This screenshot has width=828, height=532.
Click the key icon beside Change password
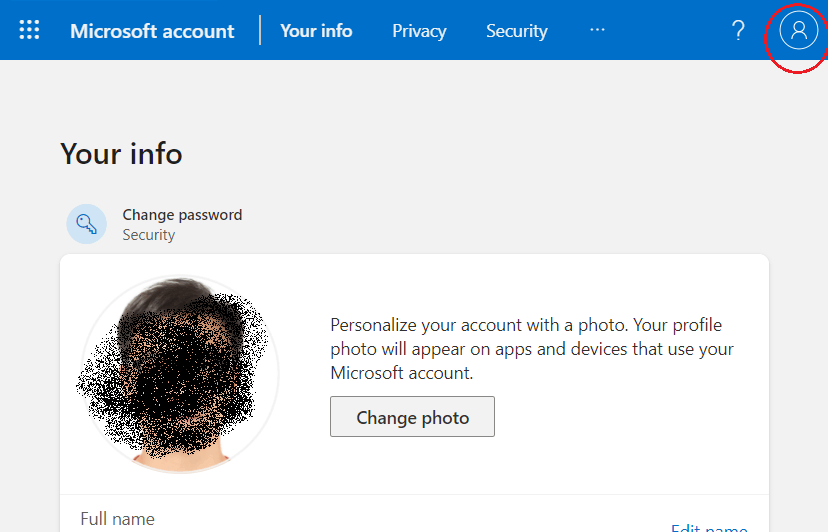click(86, 224)
